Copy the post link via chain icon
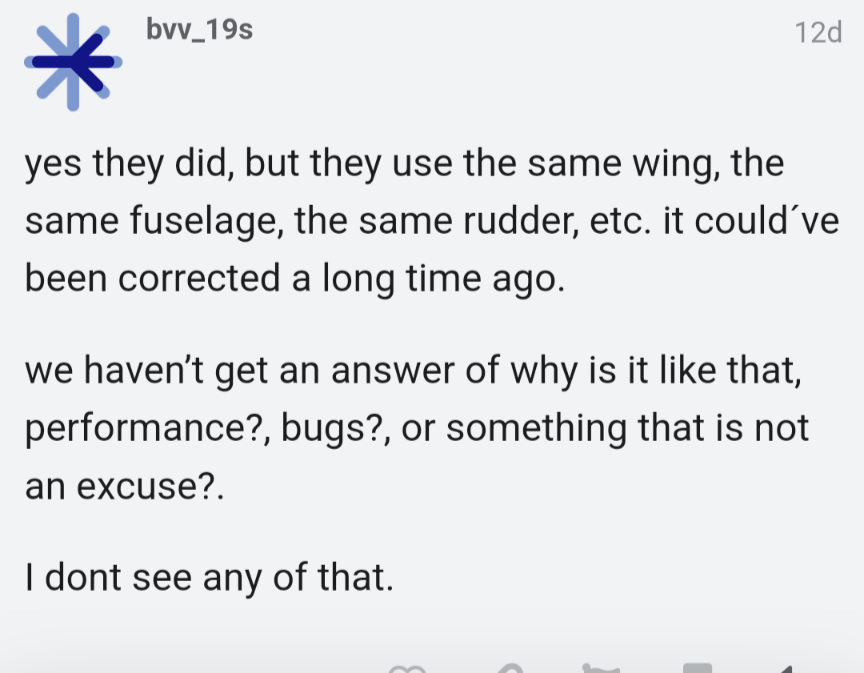Viewport: 864px width, 673px height. point(509,668)
